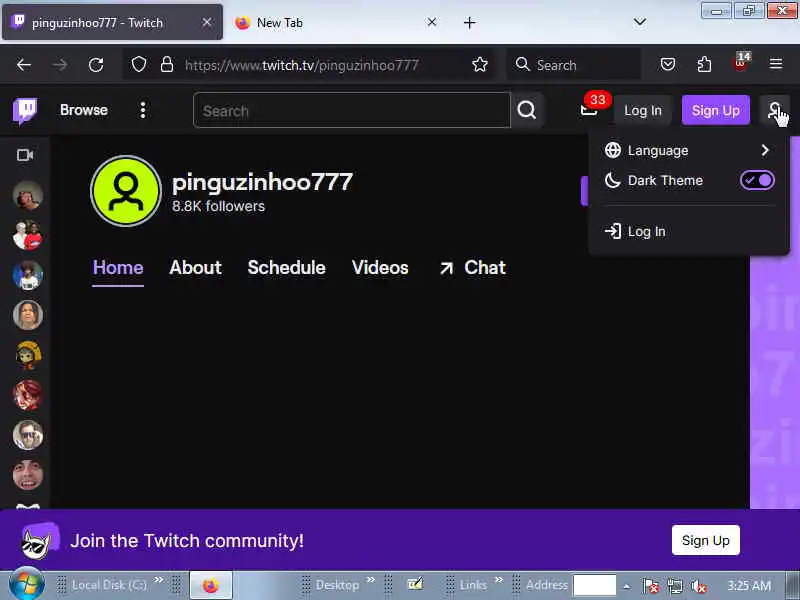Switch to the About tab
This screenshot has height=600, width=800.
tap(195, 268)
